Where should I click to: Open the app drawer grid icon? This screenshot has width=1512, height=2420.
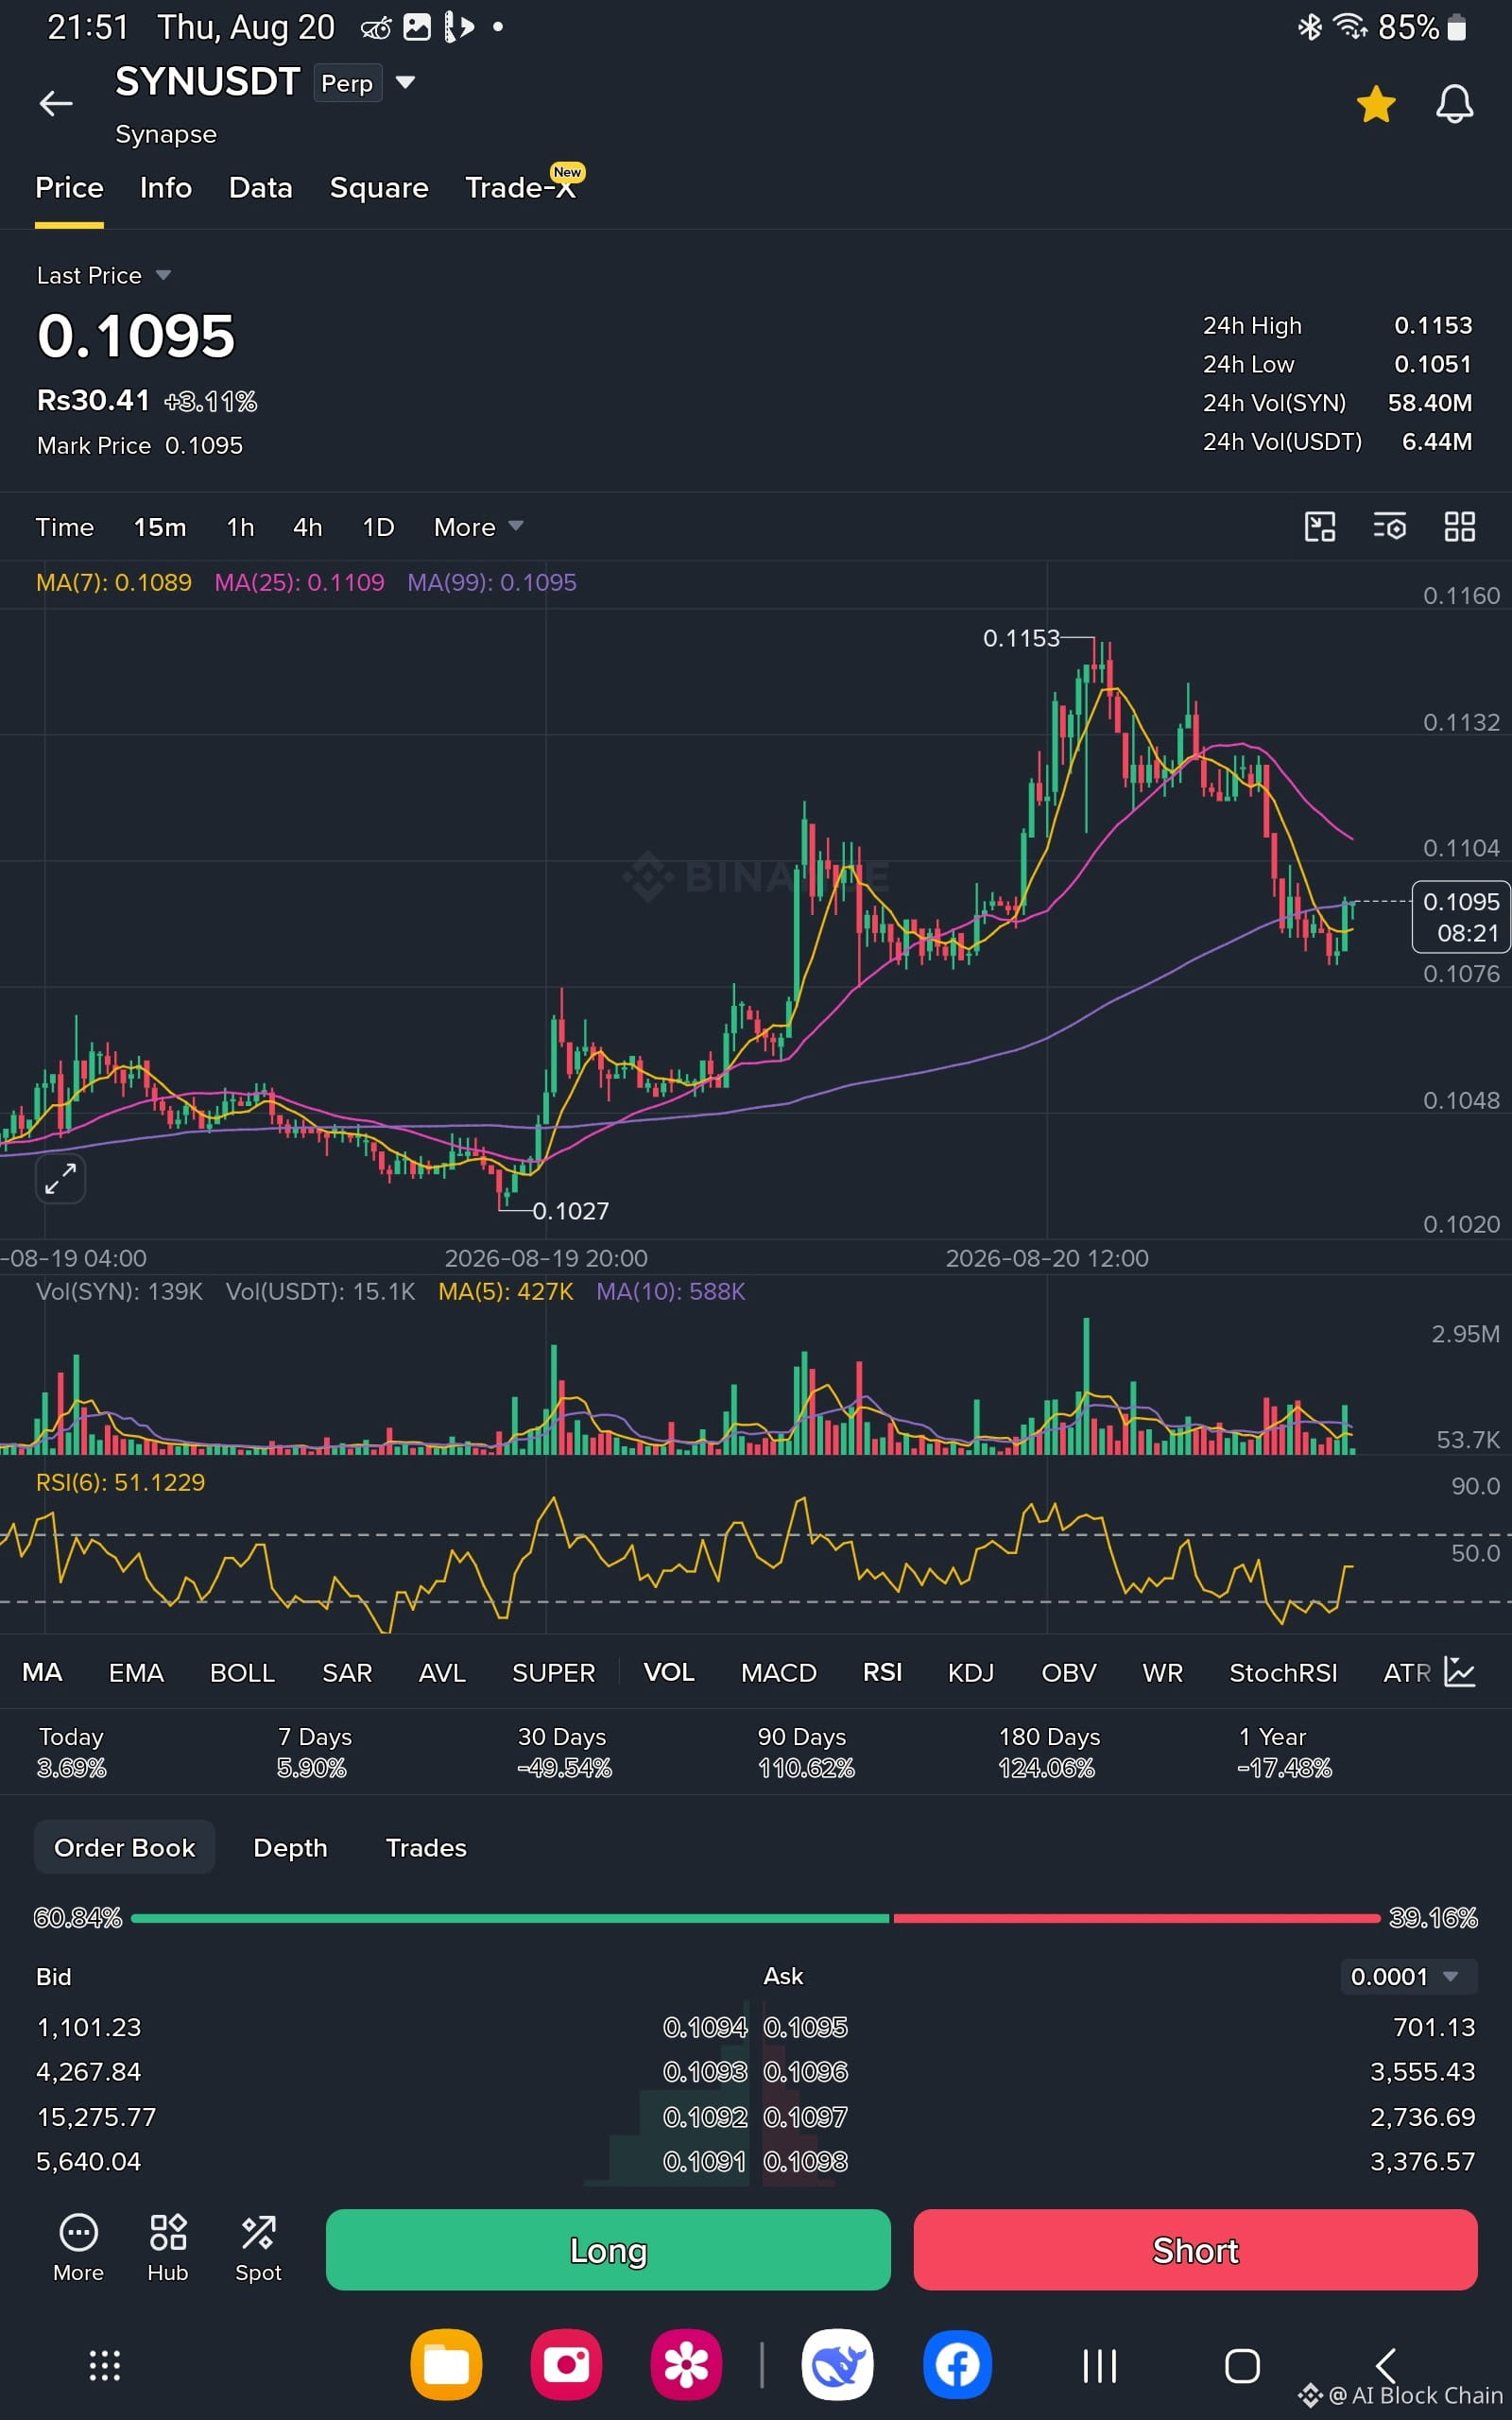(105, 2366)
